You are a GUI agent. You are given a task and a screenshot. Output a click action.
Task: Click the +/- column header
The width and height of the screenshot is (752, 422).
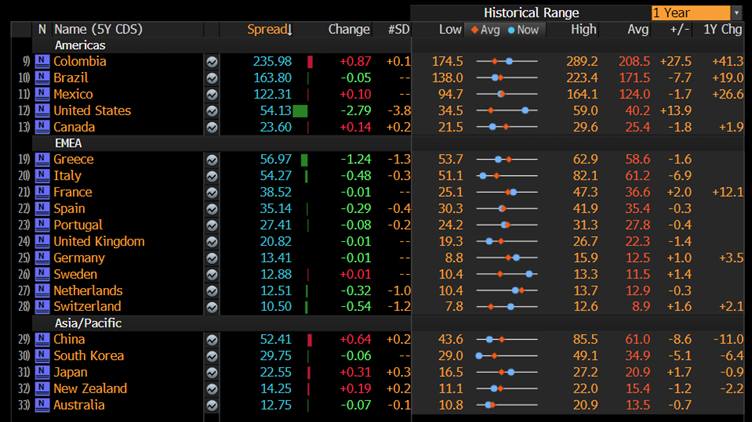click(x=680, y=29)
